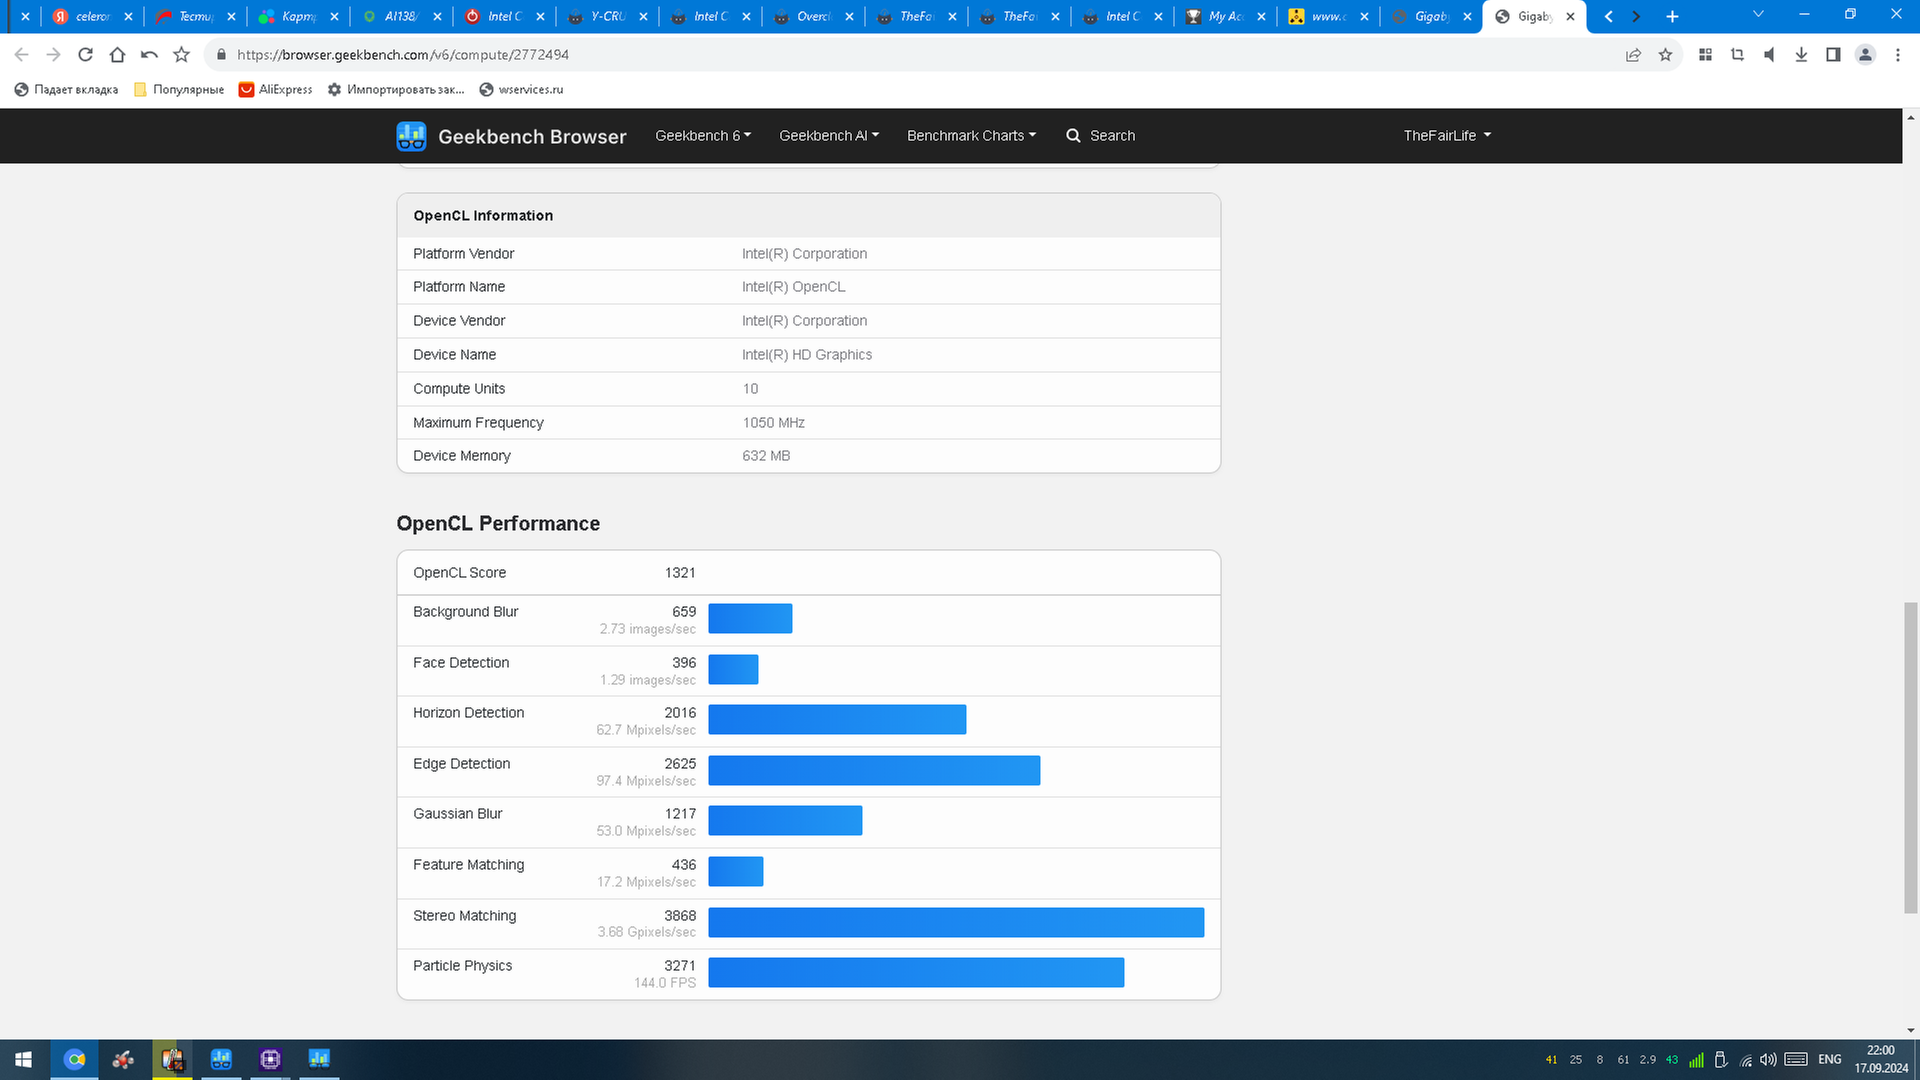Open the tab search chevron dropdown
This screenshot has width=1920, height=1080.
pos(1758,15)
